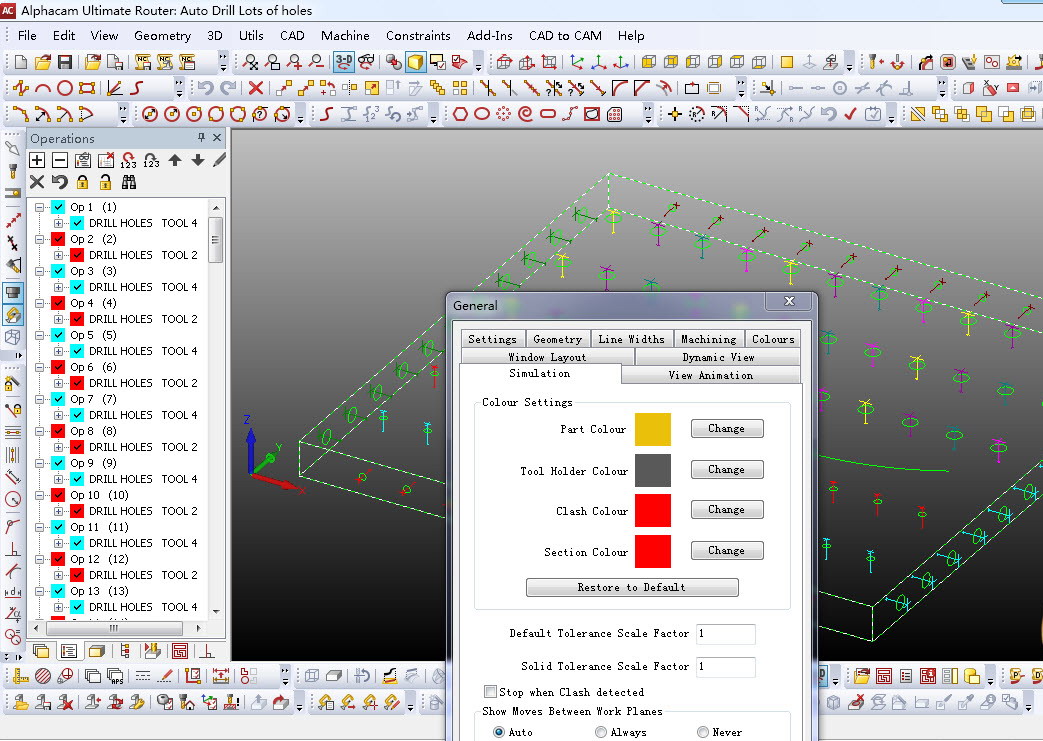Select the Rectangle geometry tool
Screen dimensions: 1043x741
tap(86, 88)
